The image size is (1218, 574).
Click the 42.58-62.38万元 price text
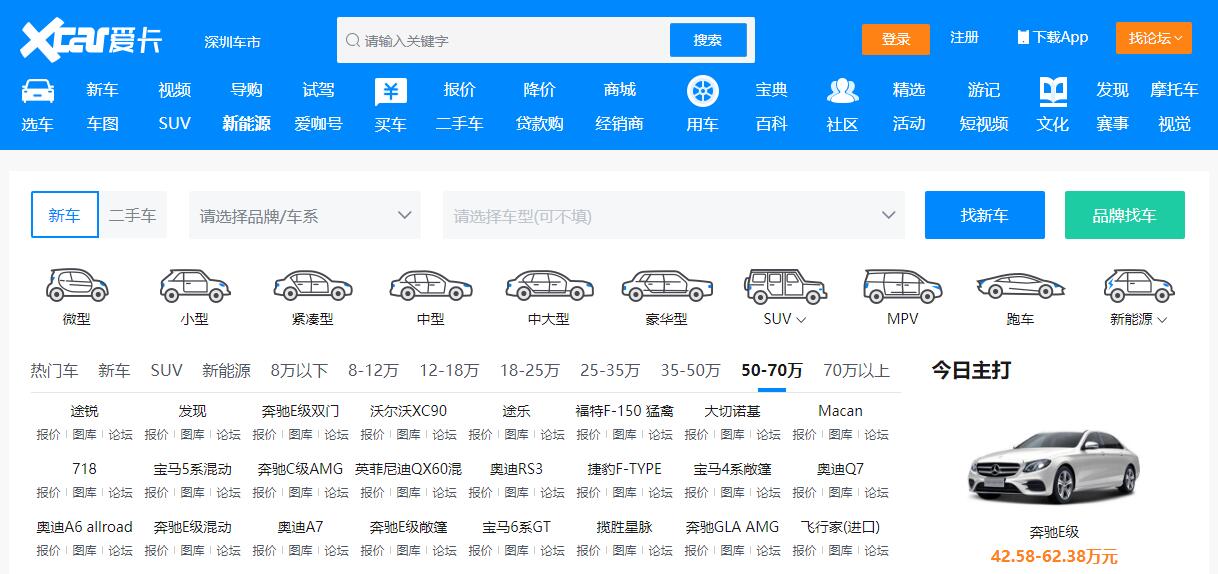coord(1054,556)
